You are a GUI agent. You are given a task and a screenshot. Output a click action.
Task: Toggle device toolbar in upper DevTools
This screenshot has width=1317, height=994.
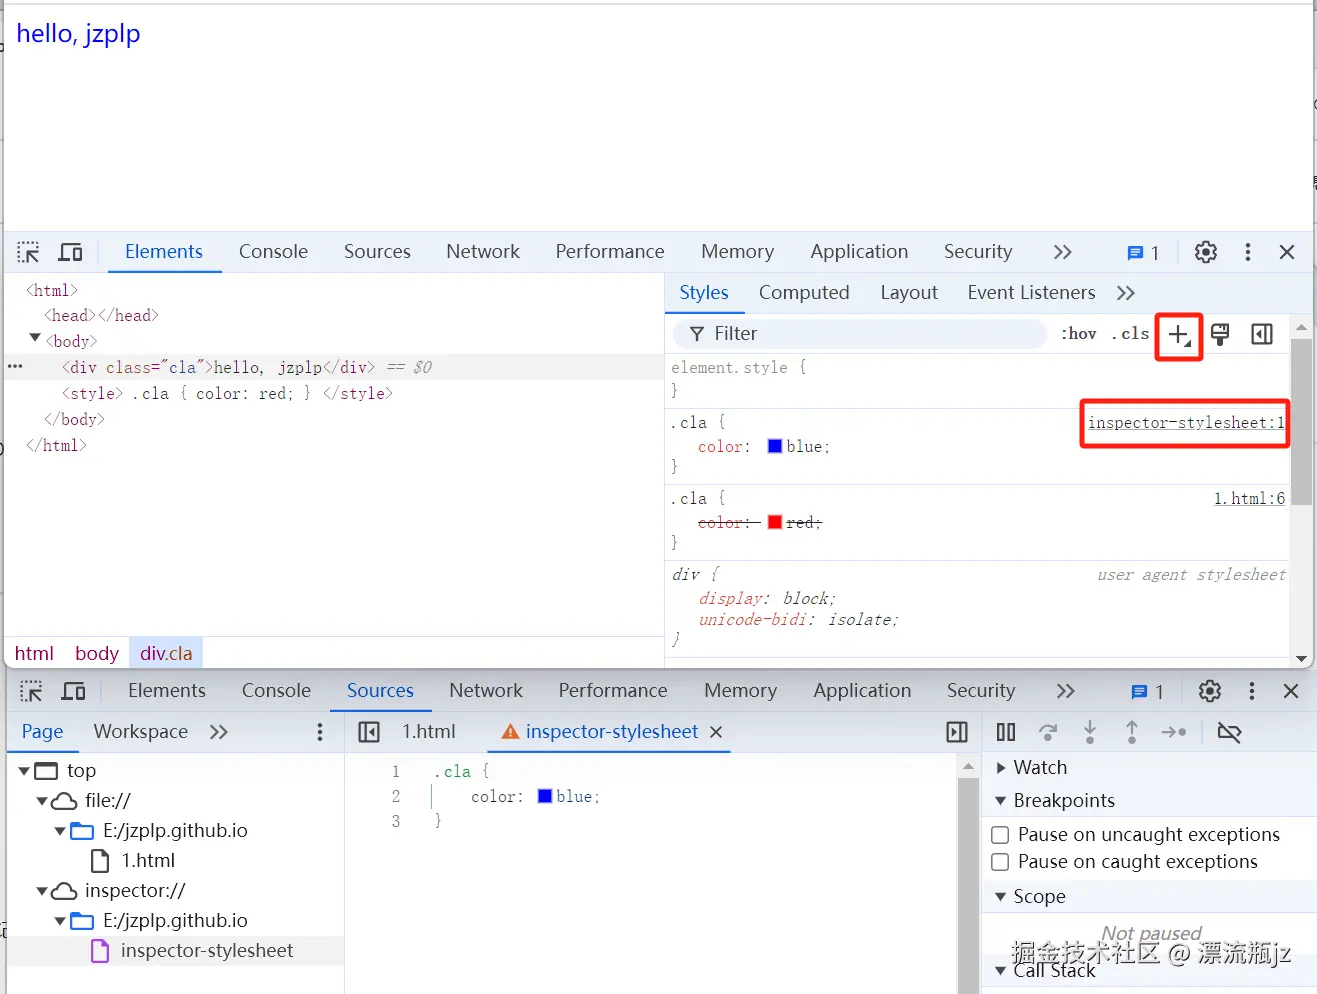point(71,252)
